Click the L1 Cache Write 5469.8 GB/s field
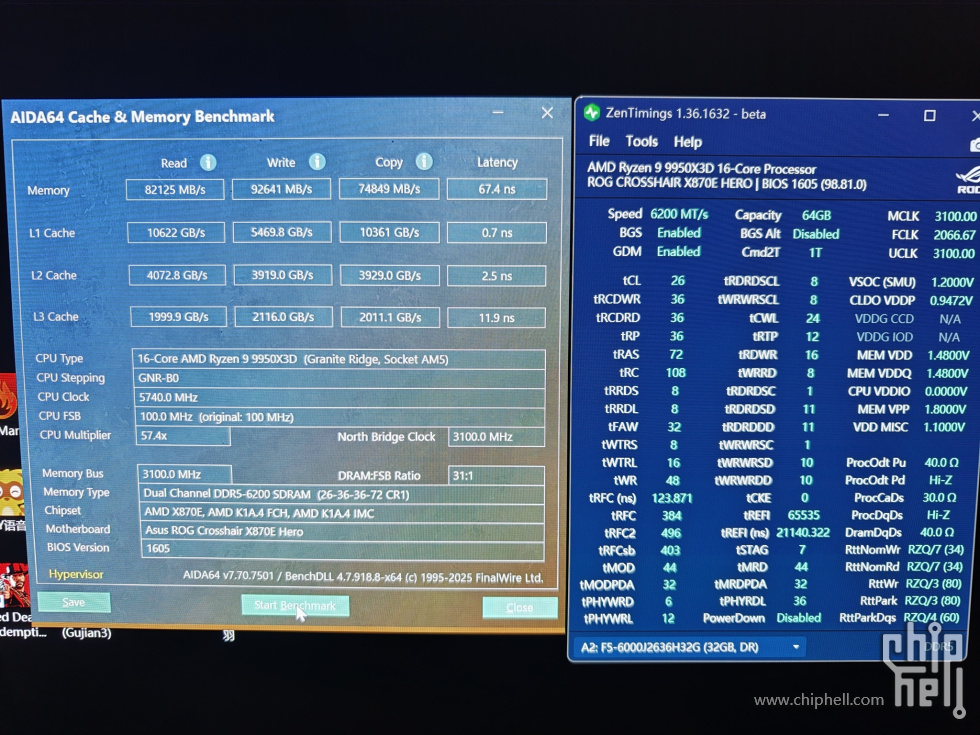 pyautogui.click(x=282, y=232)
